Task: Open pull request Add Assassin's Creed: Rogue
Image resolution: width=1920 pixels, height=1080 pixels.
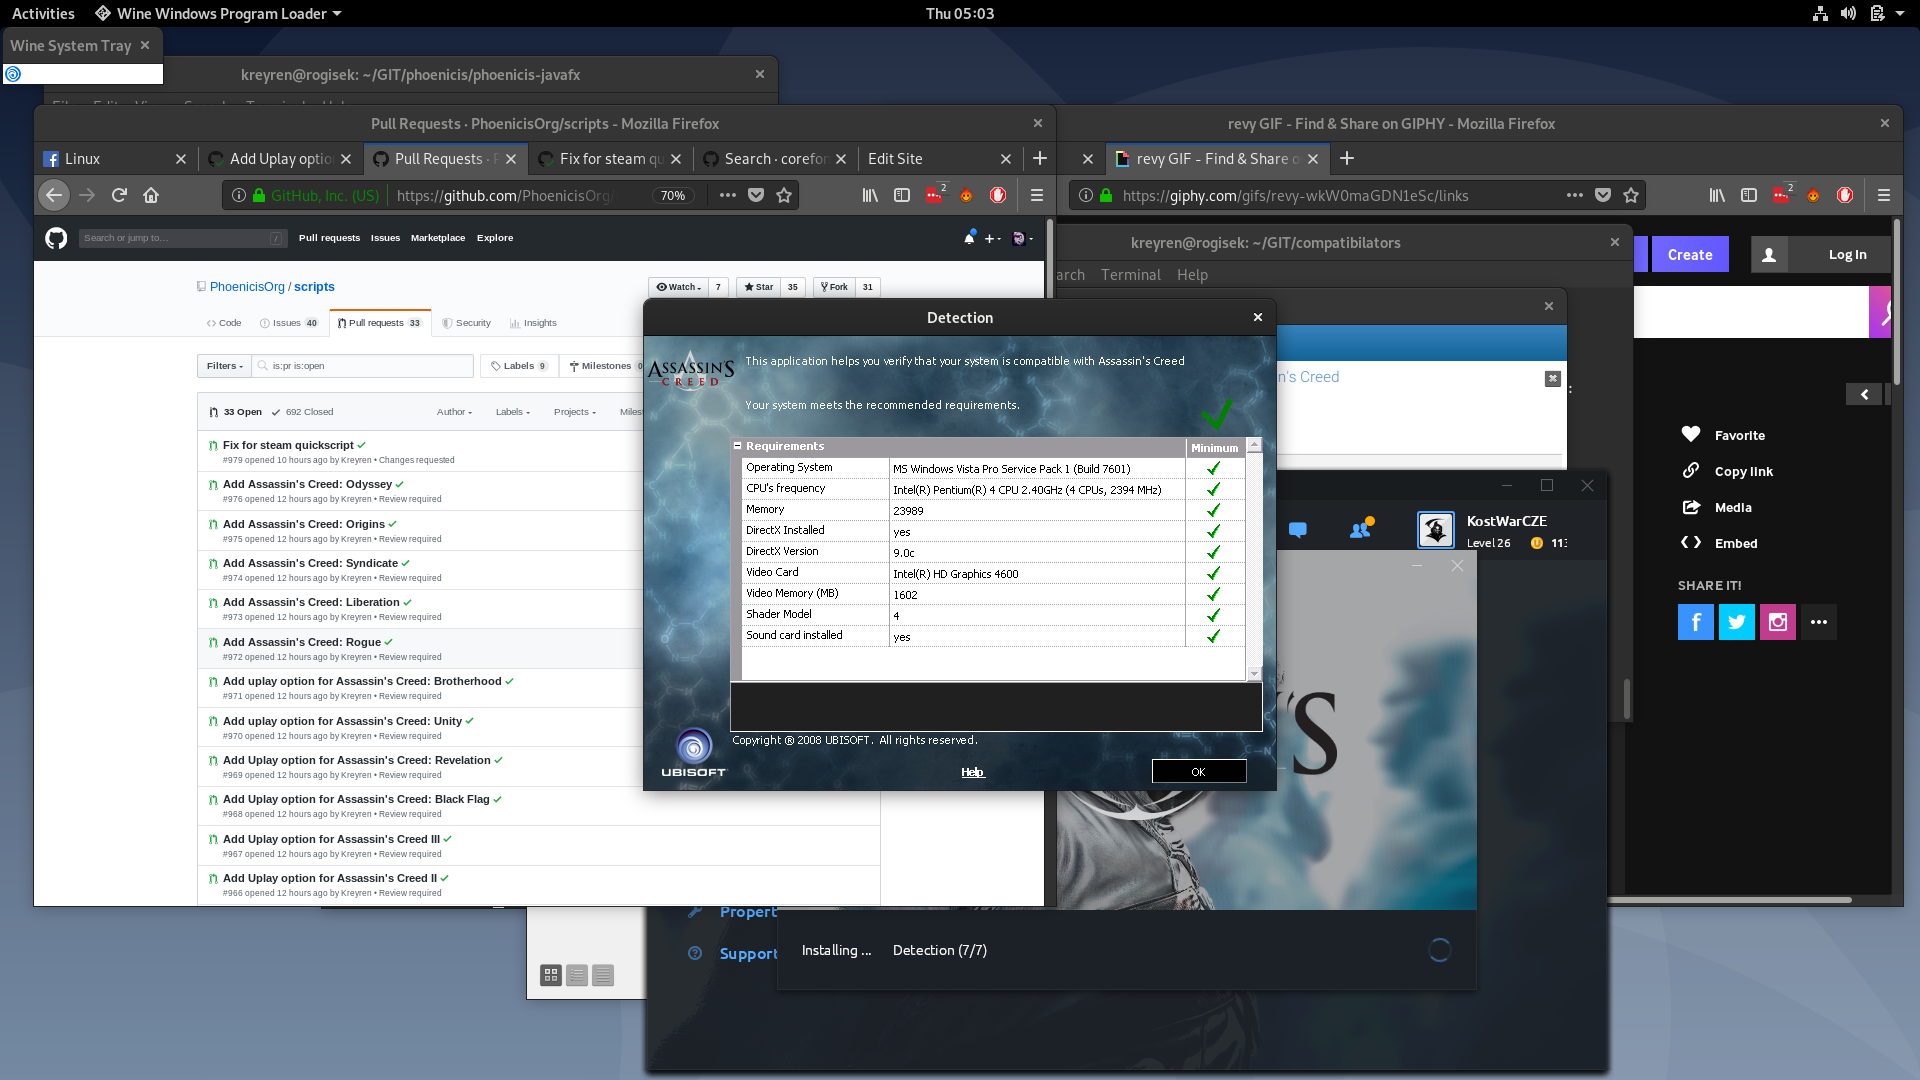Action: pos(302,642)
